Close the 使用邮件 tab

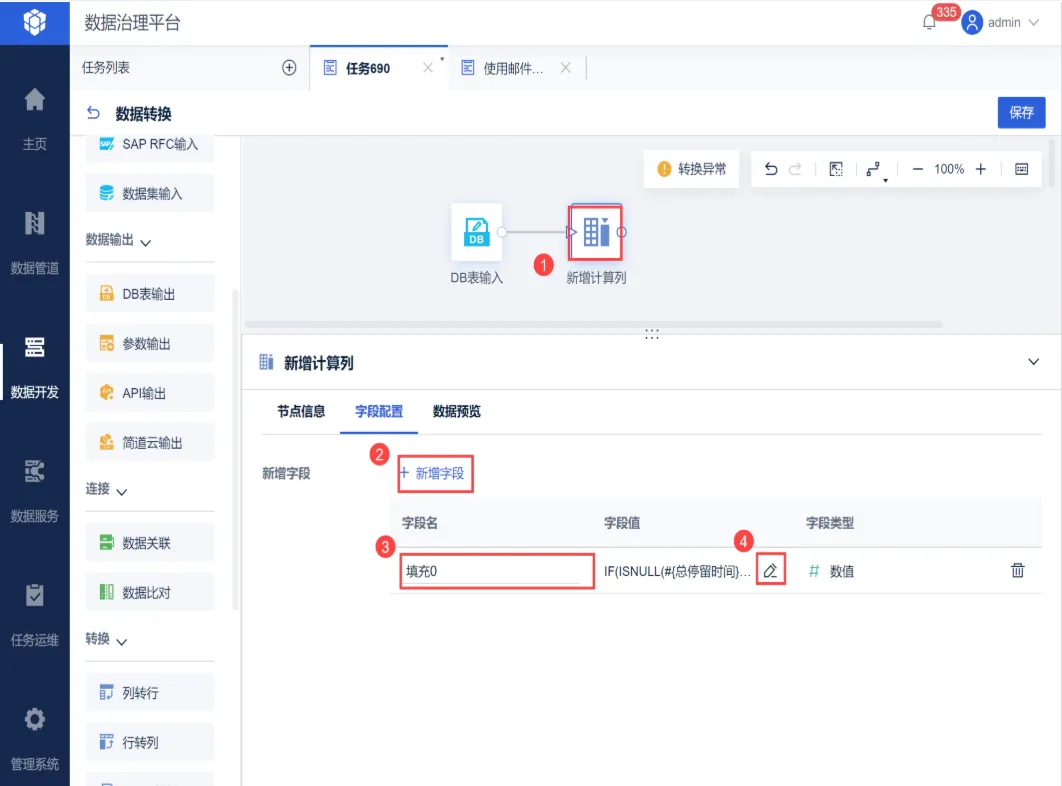[566, 68]
